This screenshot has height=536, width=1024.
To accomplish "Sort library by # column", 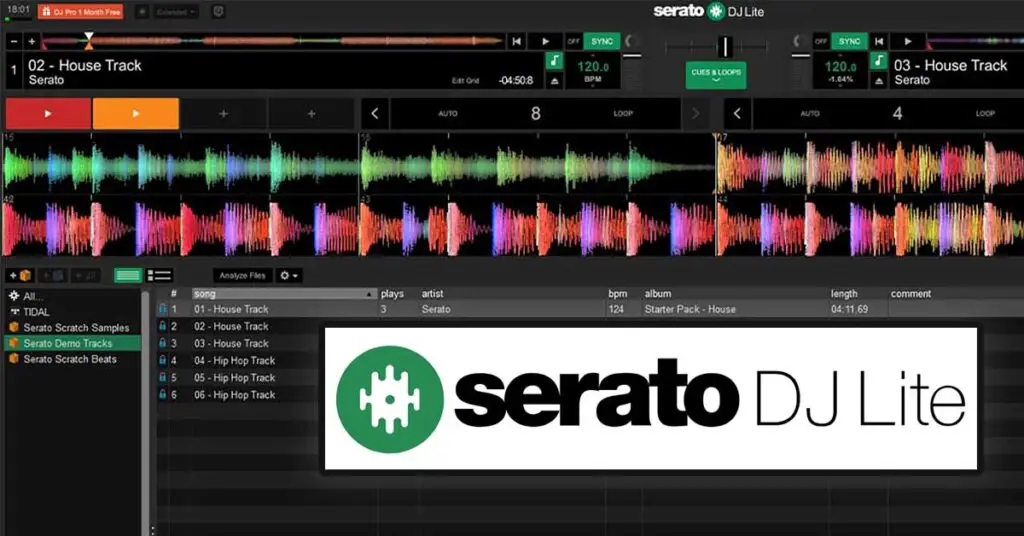I will [174, 294].
